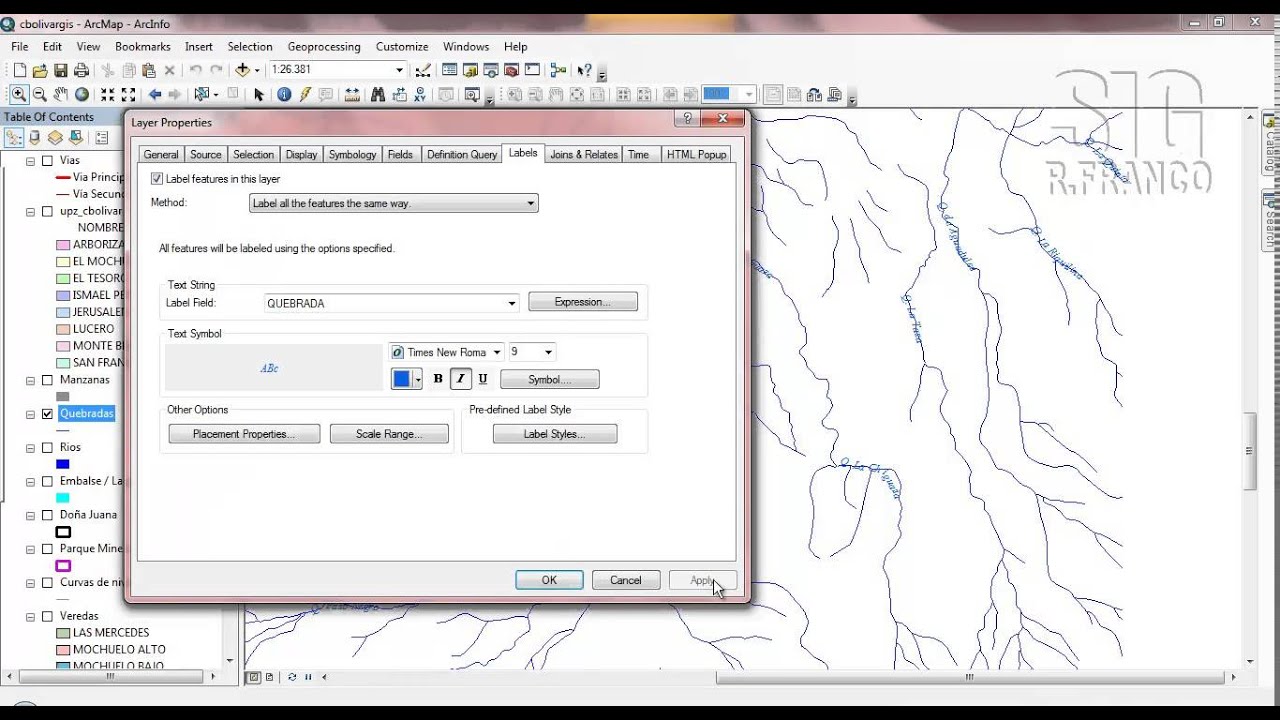Open the Editor toolbar icon
Image resolution: width=1280 pixels, height=720 pixels.
pos(423,70)
